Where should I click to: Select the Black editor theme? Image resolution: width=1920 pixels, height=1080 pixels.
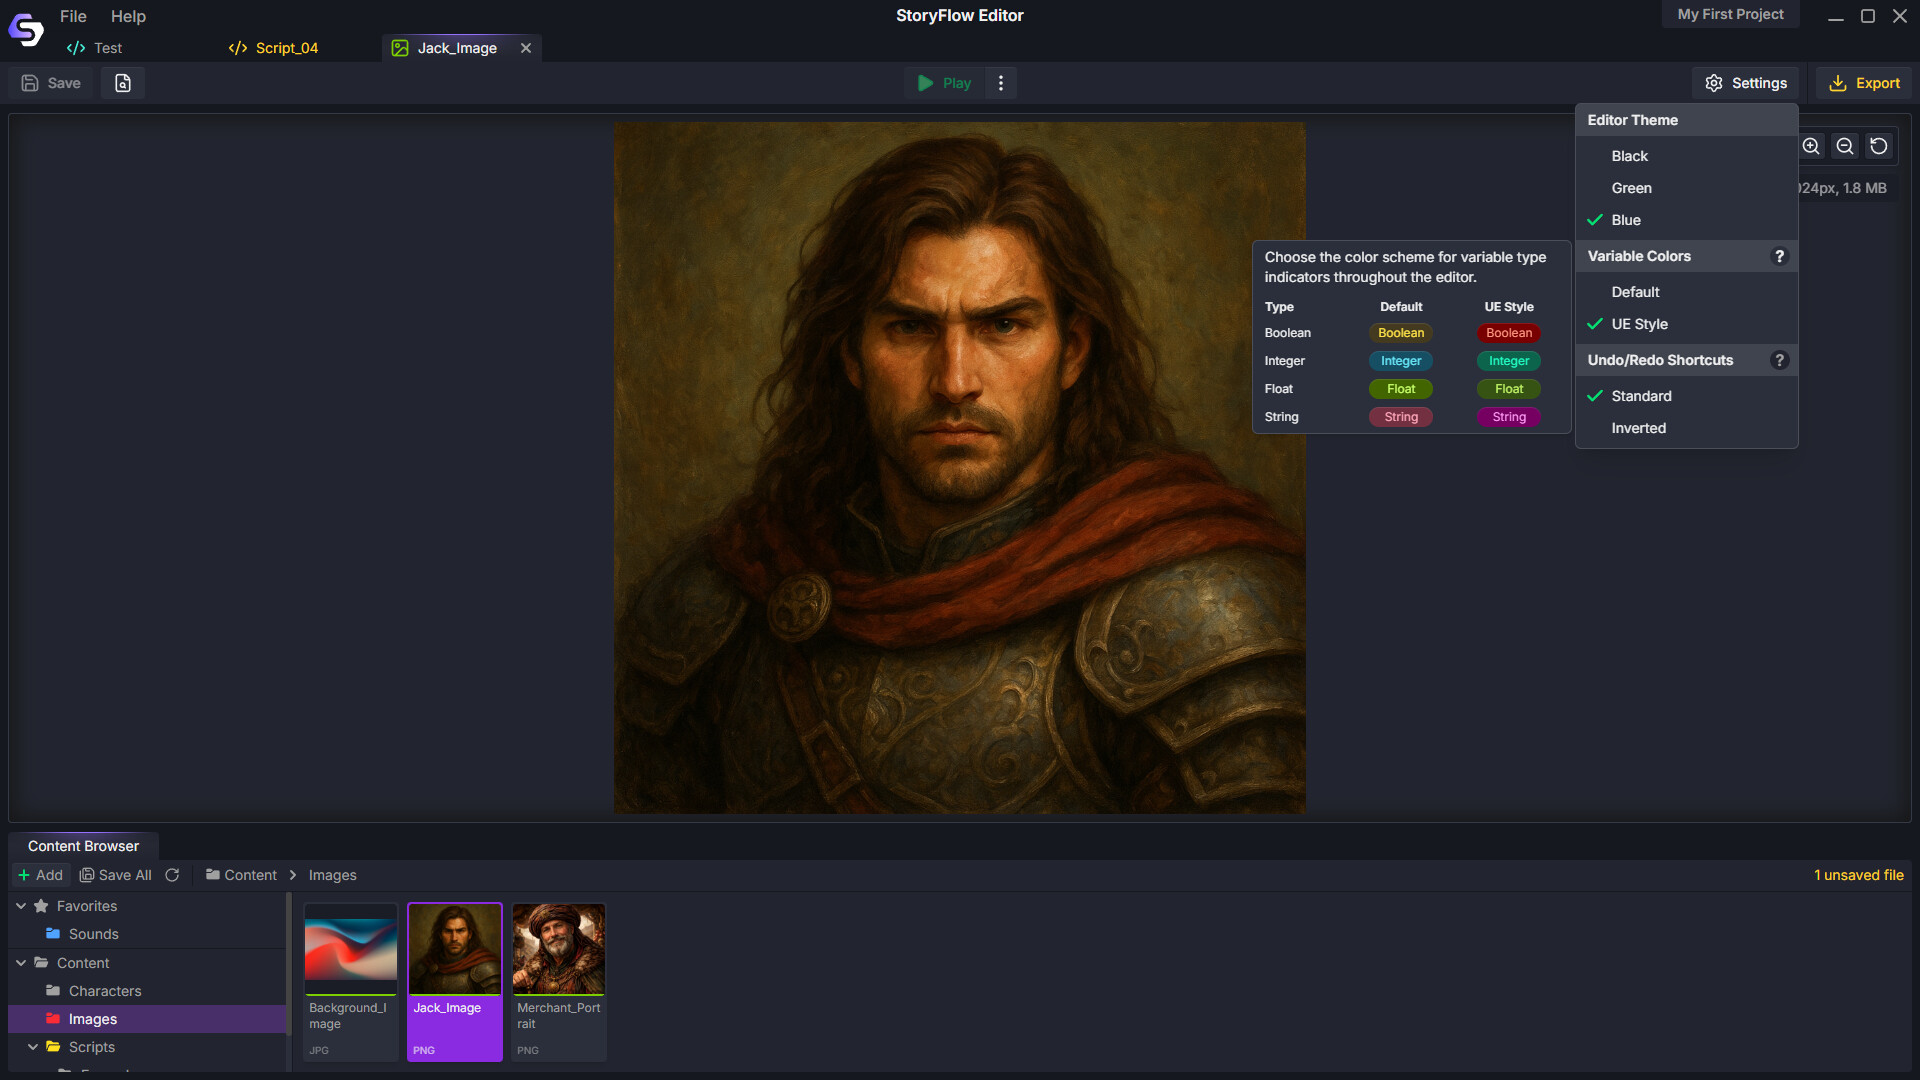click(x=1629, y=155)
